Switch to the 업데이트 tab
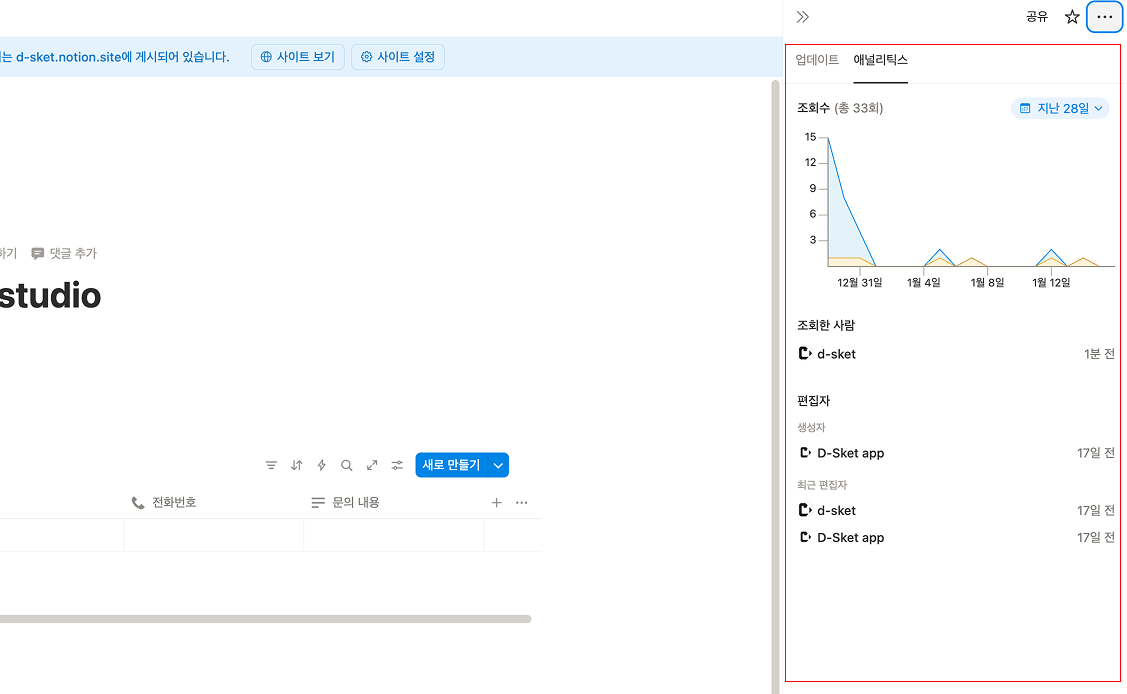 816,61
